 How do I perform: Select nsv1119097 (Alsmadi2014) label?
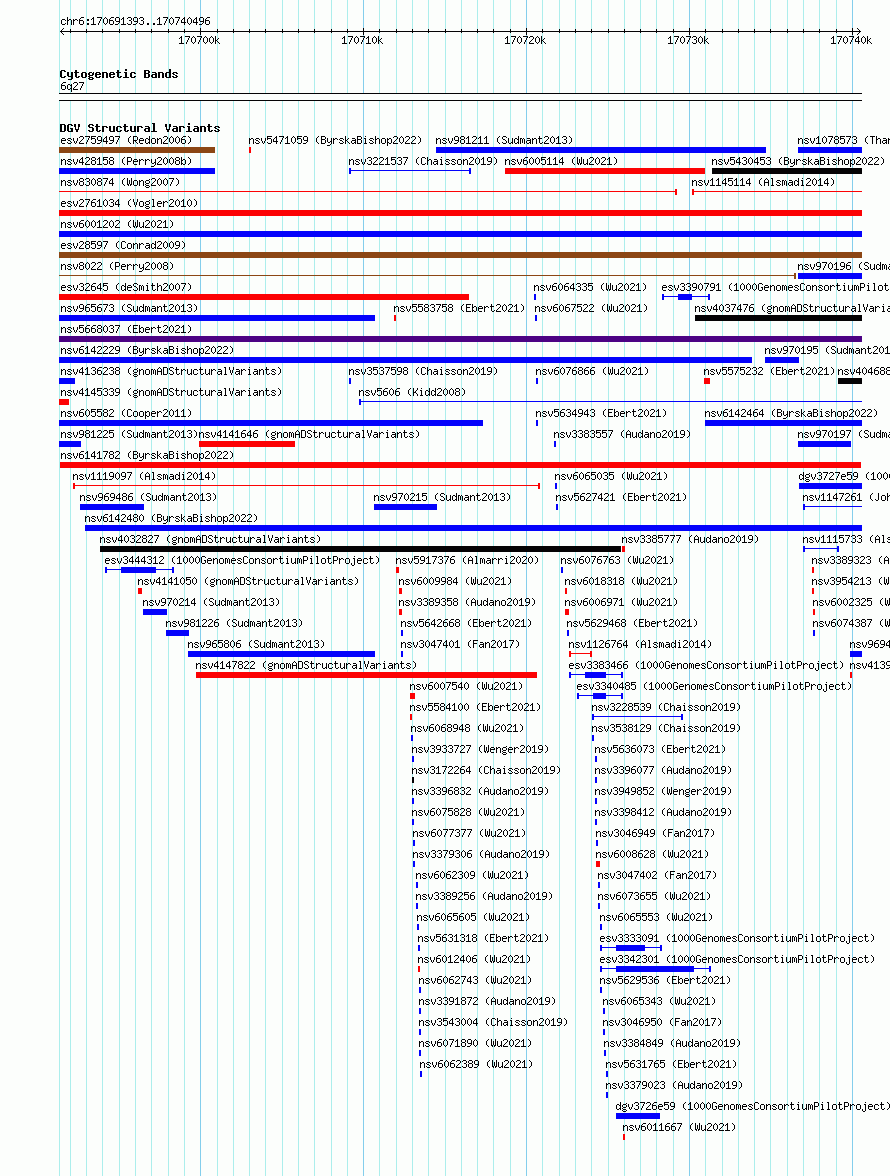(144, 476)
